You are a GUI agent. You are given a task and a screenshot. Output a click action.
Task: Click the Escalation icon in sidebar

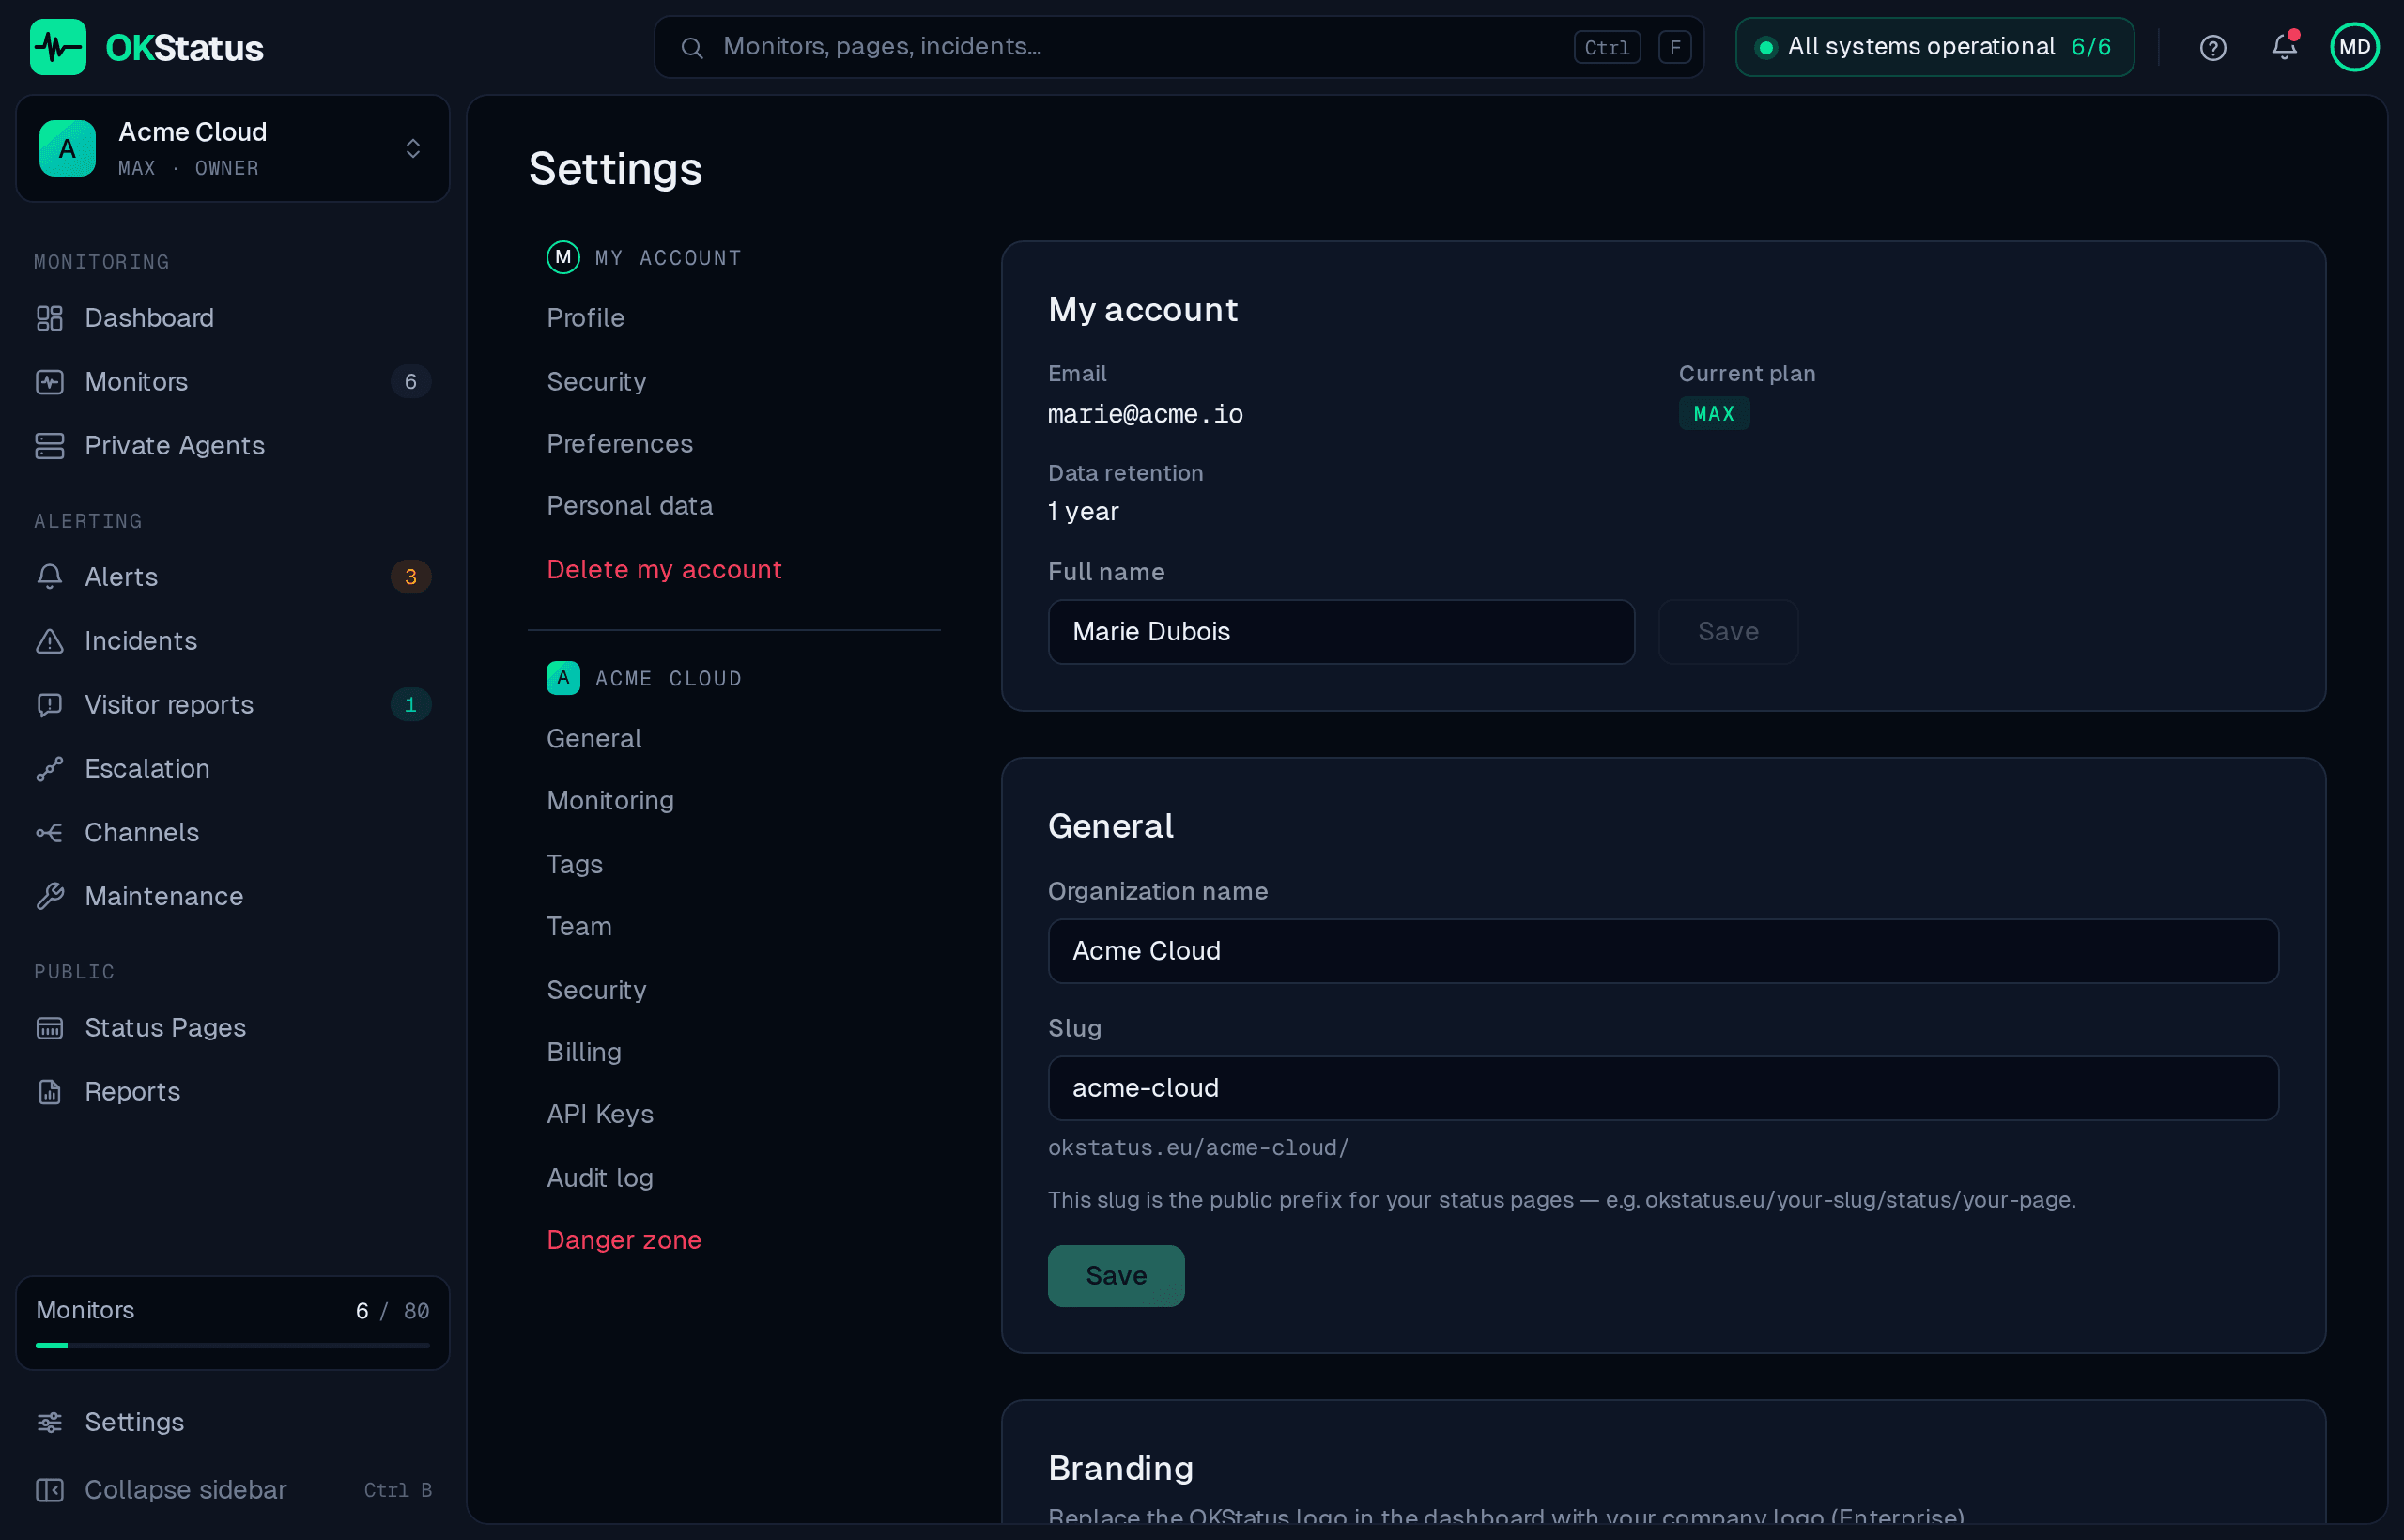click(x=50, y=769)
